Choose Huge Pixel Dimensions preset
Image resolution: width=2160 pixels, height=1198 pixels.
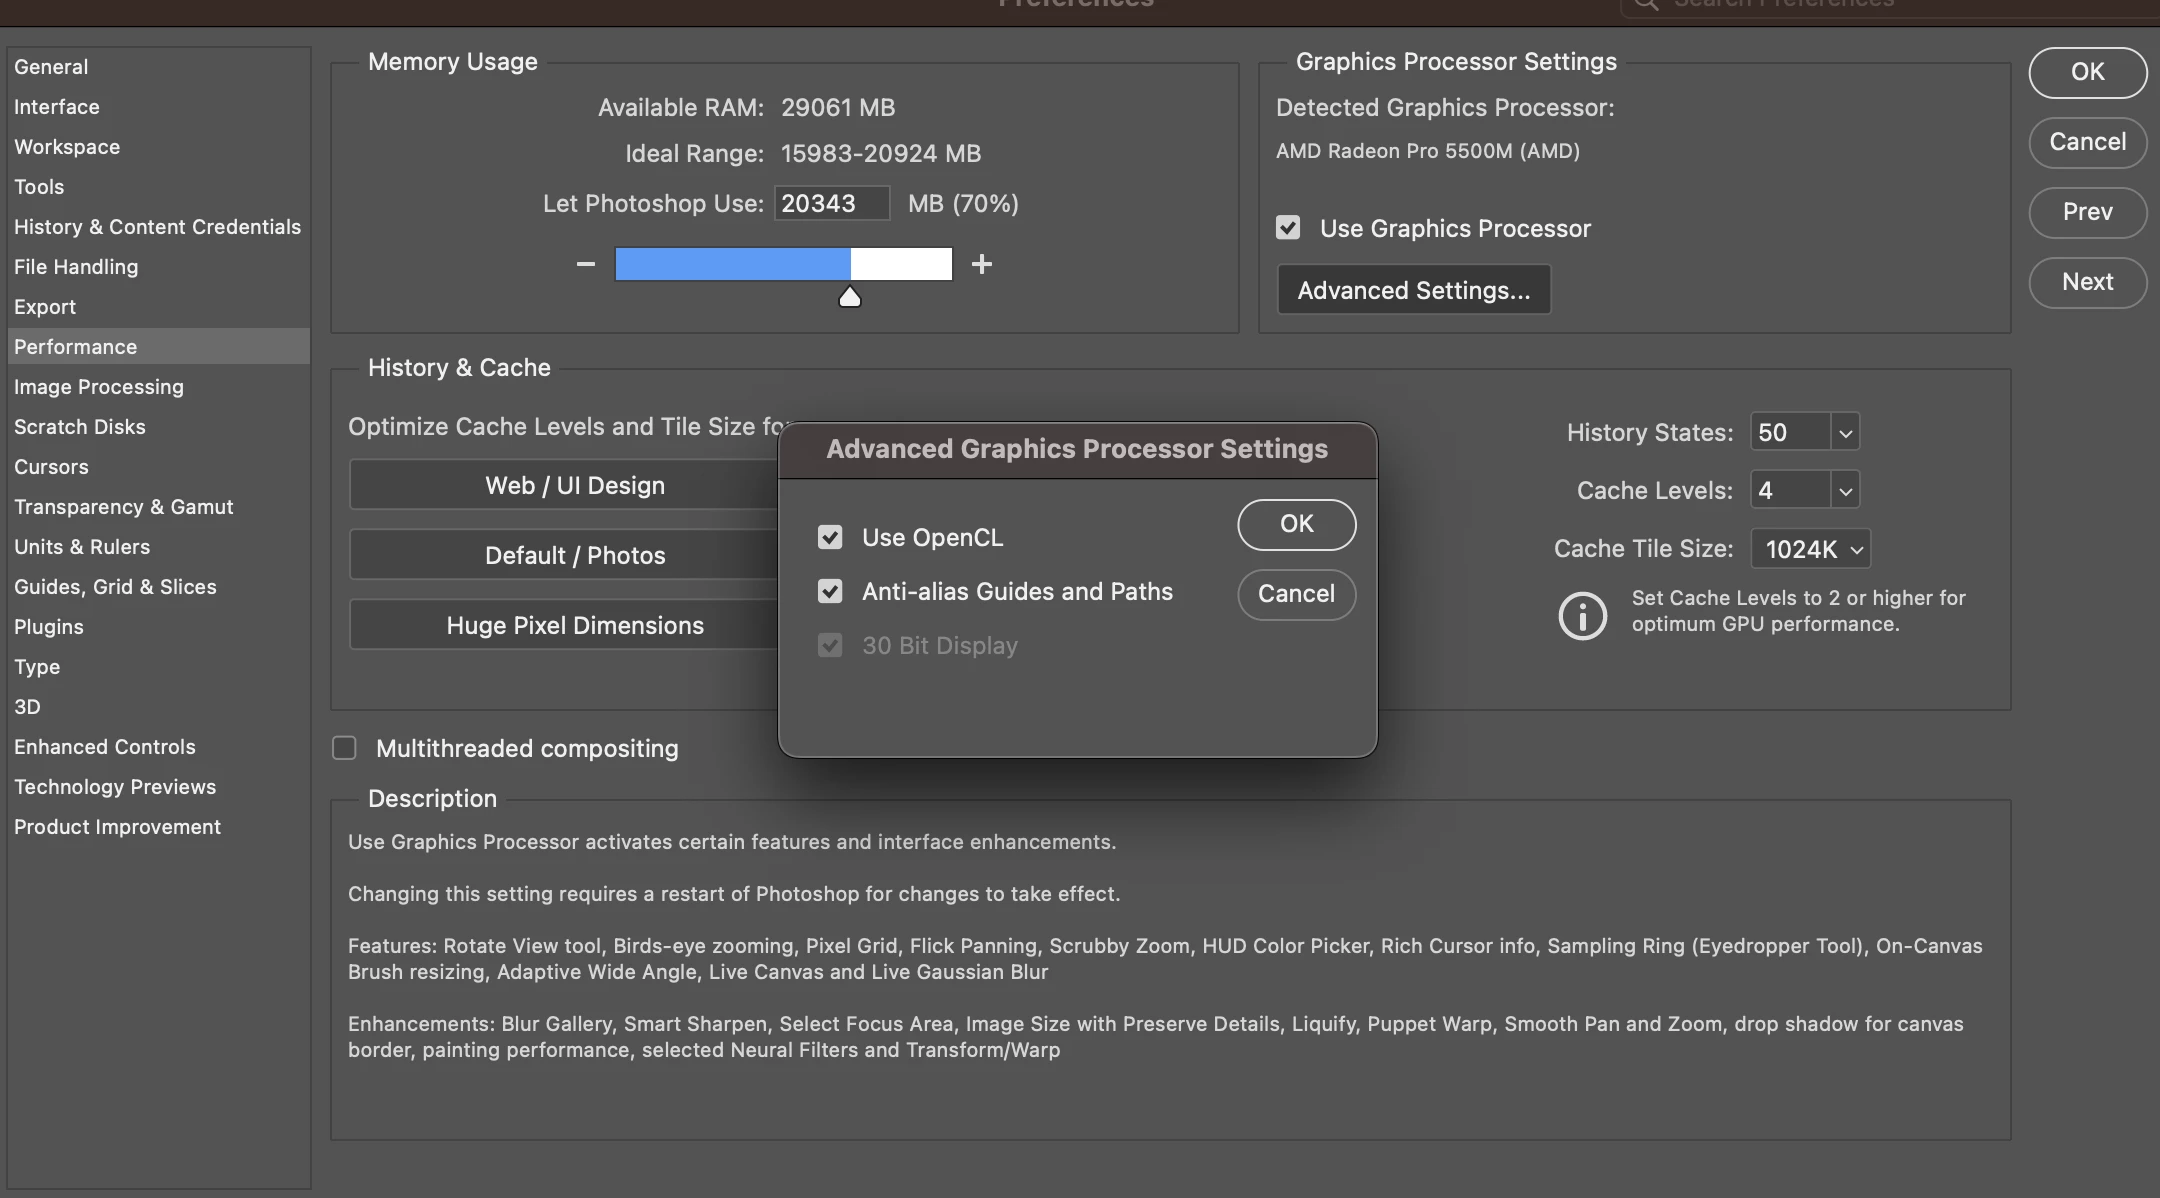pos(574,626)
